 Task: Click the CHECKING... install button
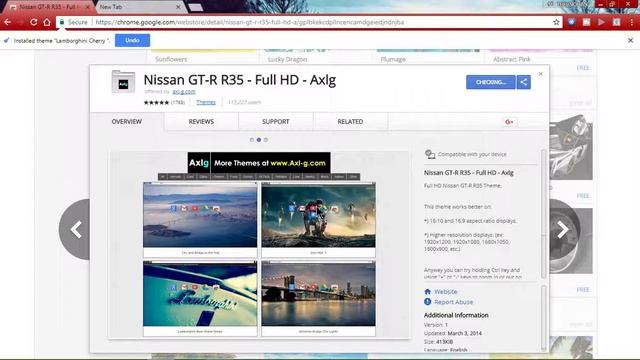pos(491,82)
